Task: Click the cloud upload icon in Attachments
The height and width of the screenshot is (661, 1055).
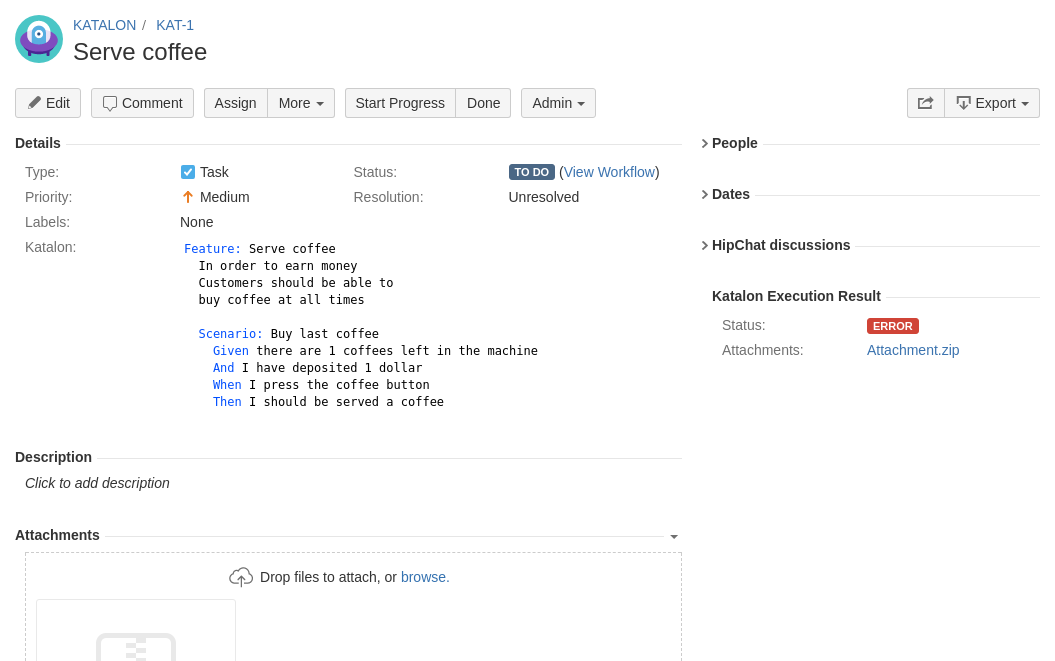Action: coord(241,577)
